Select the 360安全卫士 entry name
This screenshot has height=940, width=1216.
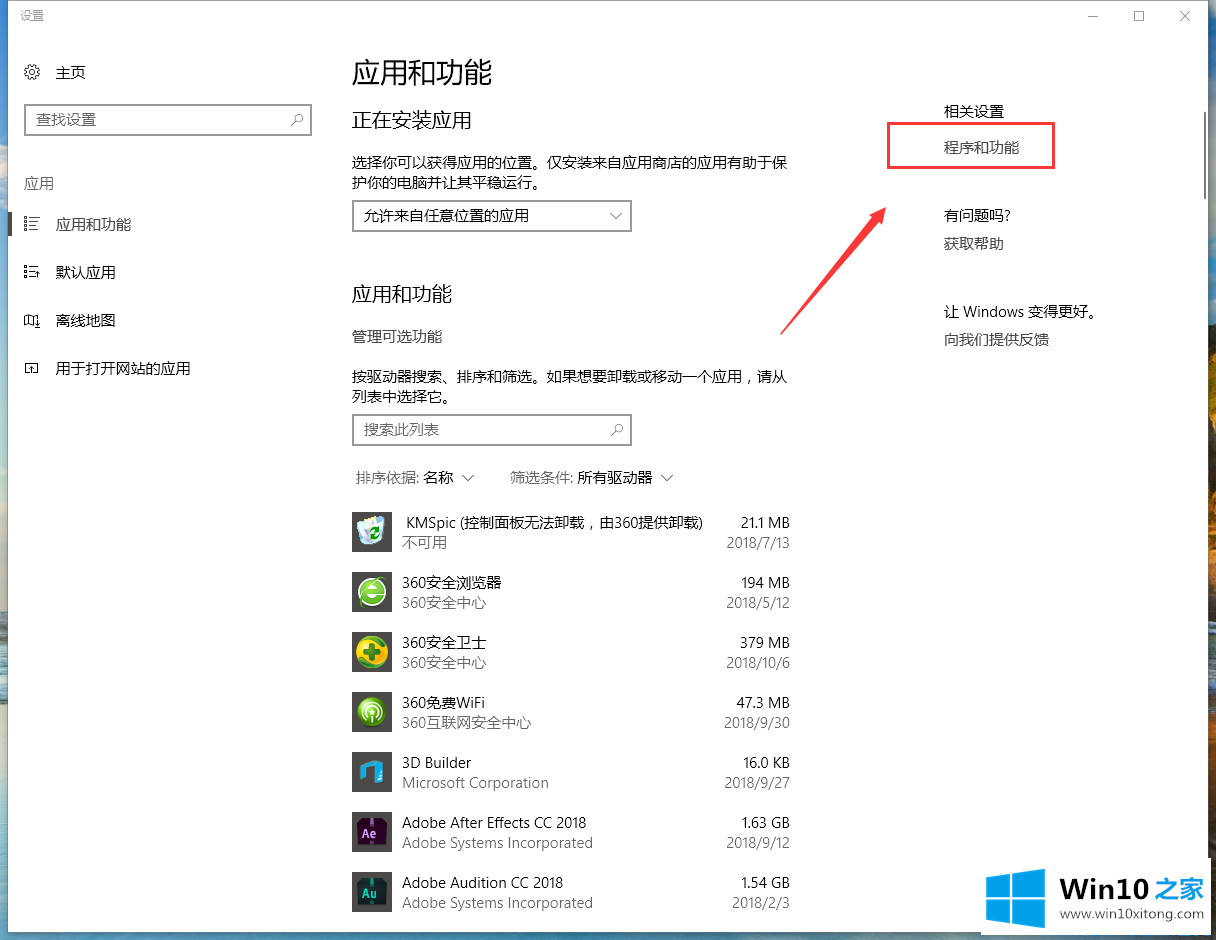coord(444,642)
